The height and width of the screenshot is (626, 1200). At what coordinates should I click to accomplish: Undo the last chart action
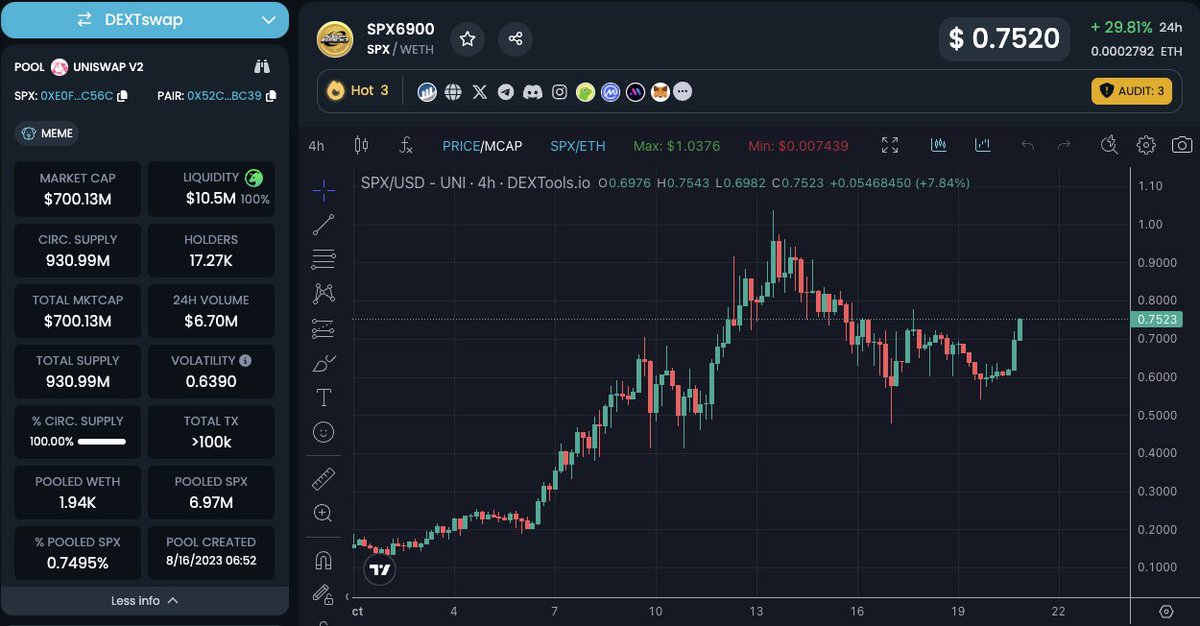click(1028, 146)
